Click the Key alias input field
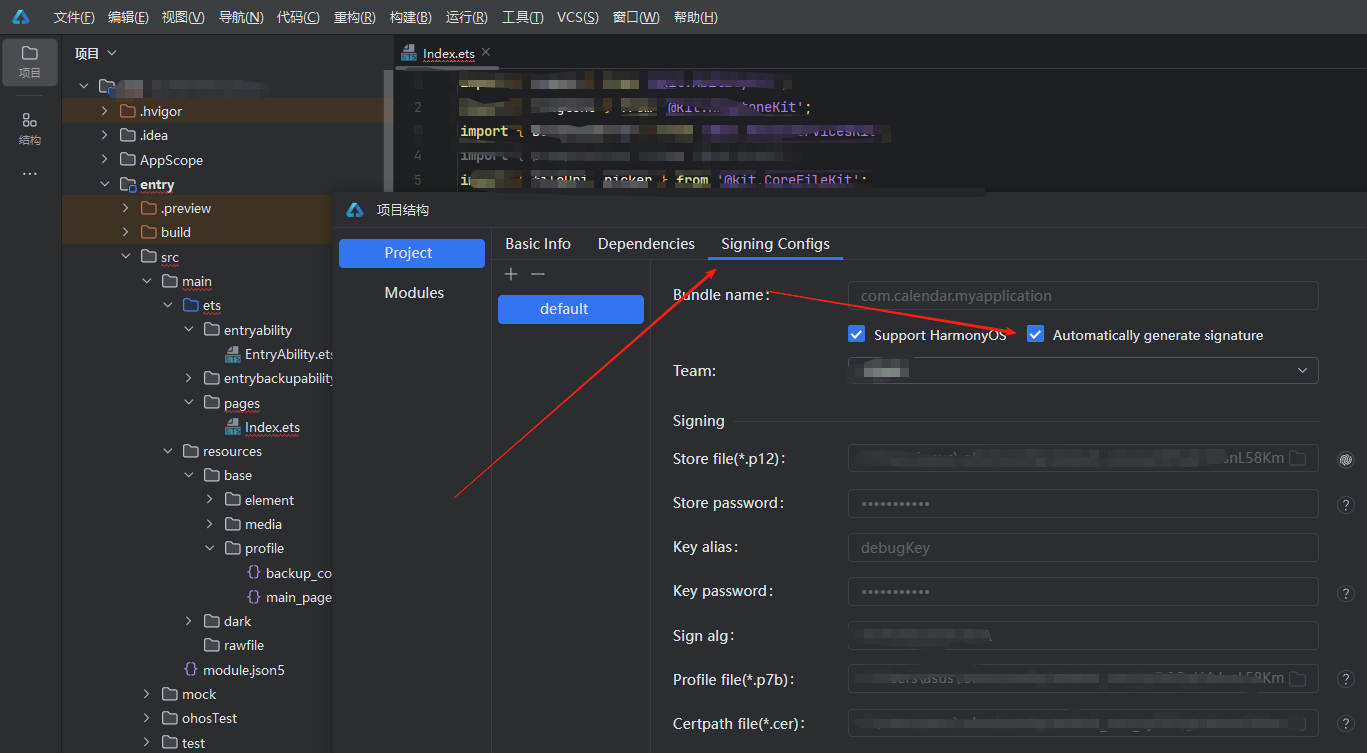The width and height of the screenshot is (1367, 753). (x=1082, y=548)
